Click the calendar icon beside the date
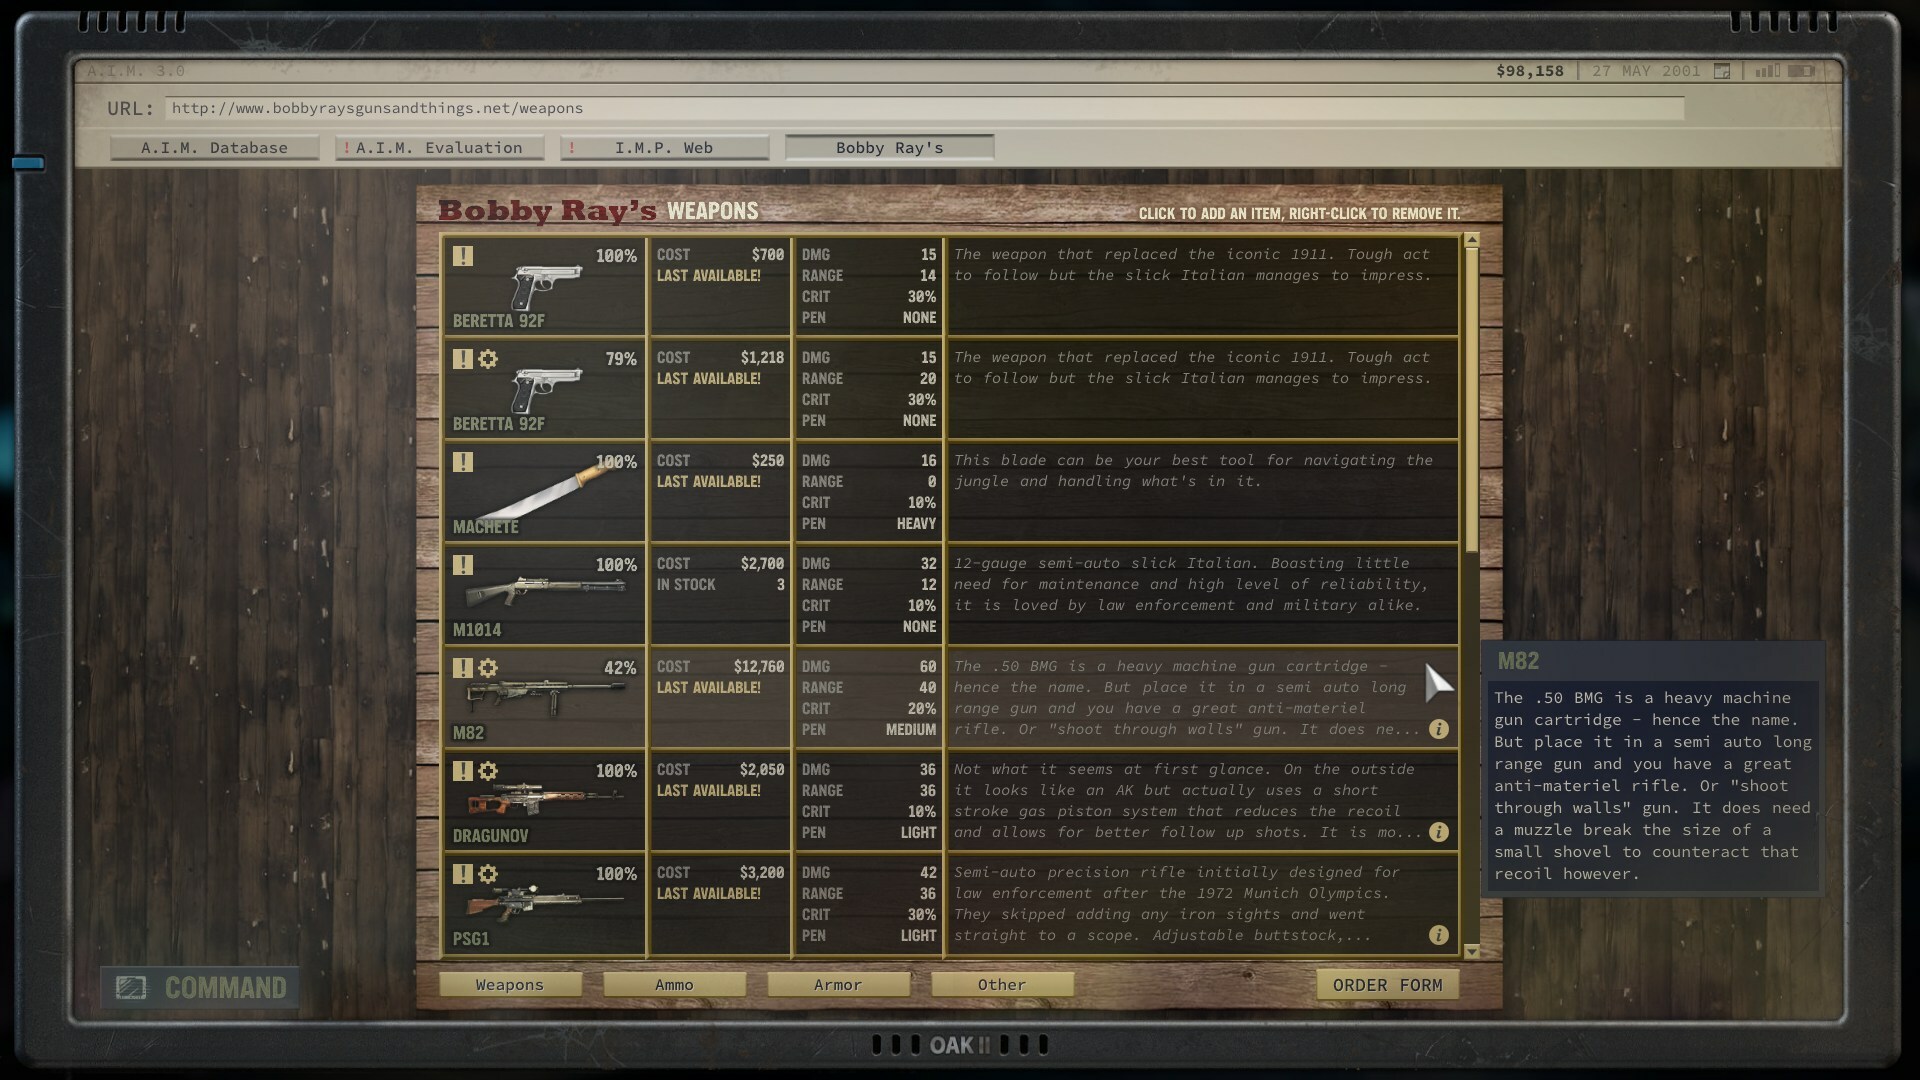Viewport: 1920px width, 1080px height. [1722, 71]
